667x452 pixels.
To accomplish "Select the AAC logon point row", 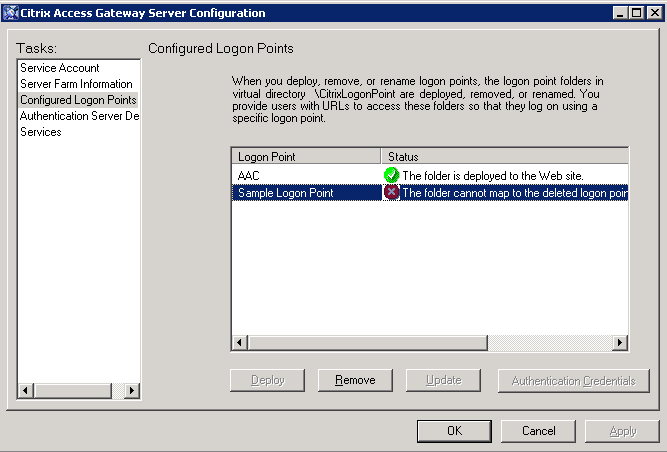I will pos(430,175).
